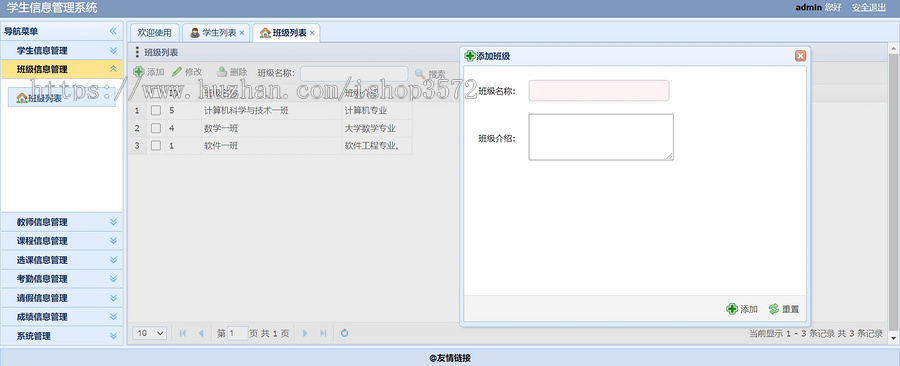Focus the 班级名称 search field in the toolbar
Viewport: 900px width, 366px height.
click(354, 73)
